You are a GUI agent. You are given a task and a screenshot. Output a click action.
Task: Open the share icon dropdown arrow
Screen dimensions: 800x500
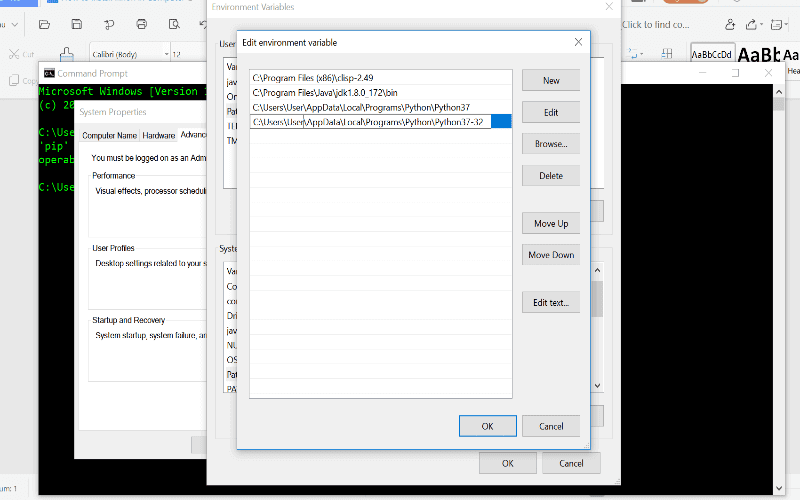[x=761, y=24]
